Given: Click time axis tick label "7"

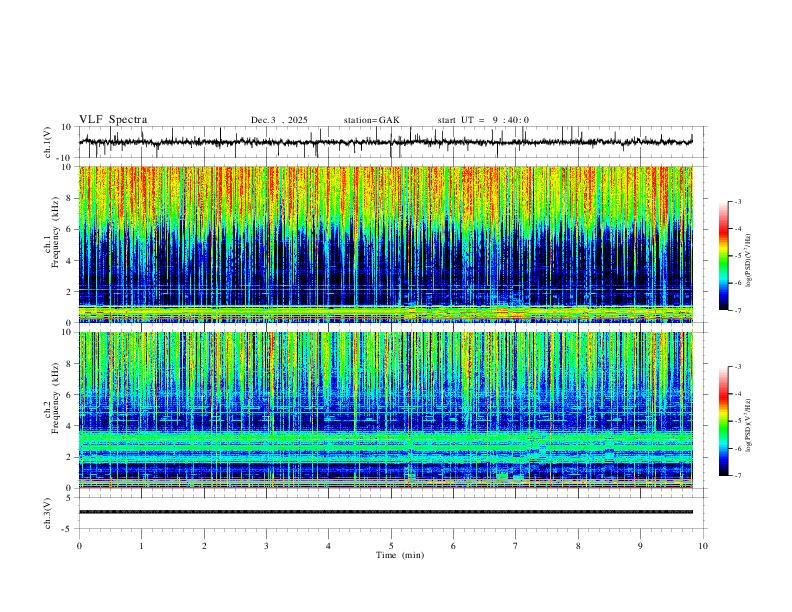Looking at the screenshot, I should 516,546.
